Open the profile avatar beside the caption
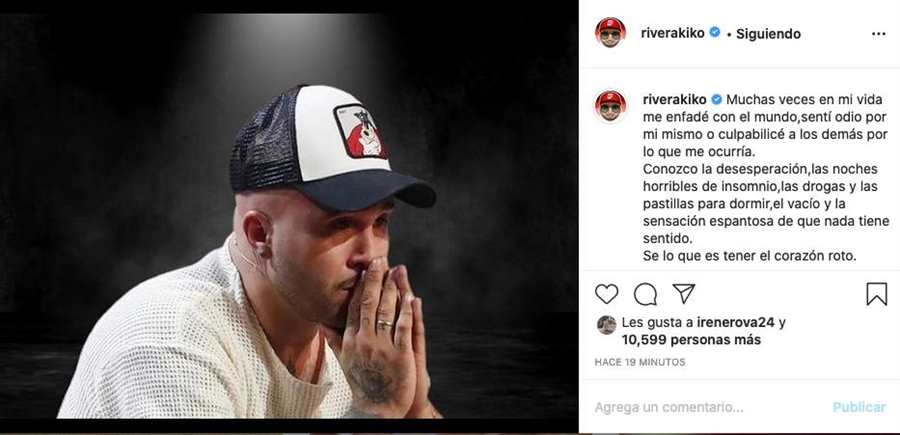The image size is (900, 435). point(610,105)
